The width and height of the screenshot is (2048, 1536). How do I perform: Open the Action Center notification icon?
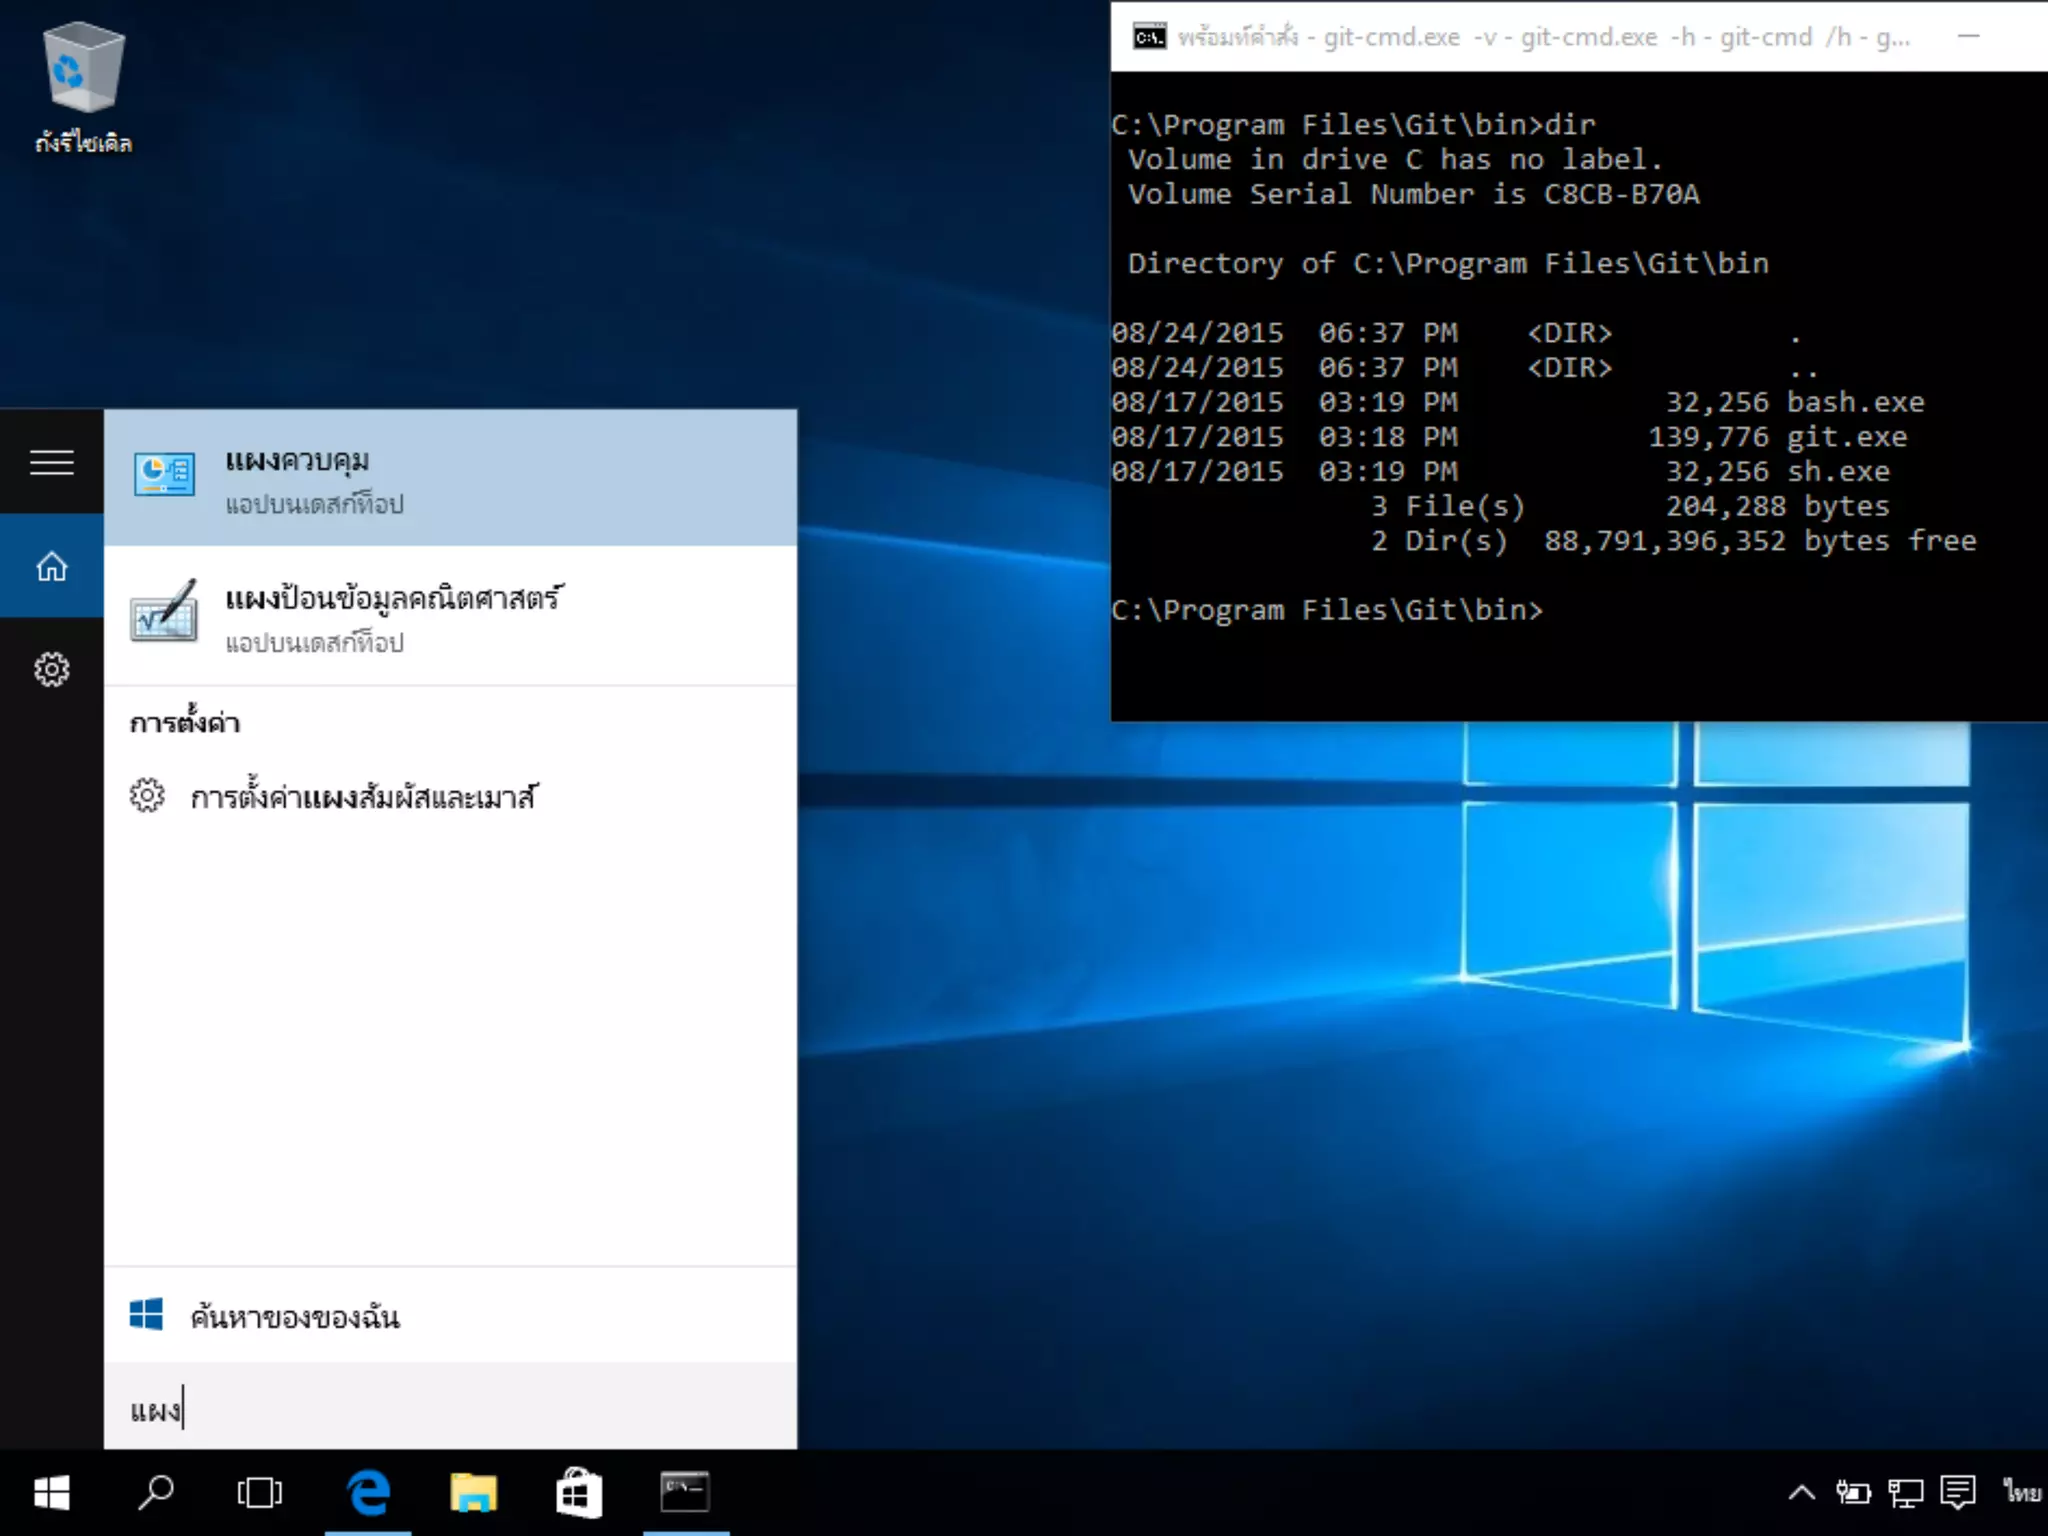pyautogui.click(x=1957, y=1493)
